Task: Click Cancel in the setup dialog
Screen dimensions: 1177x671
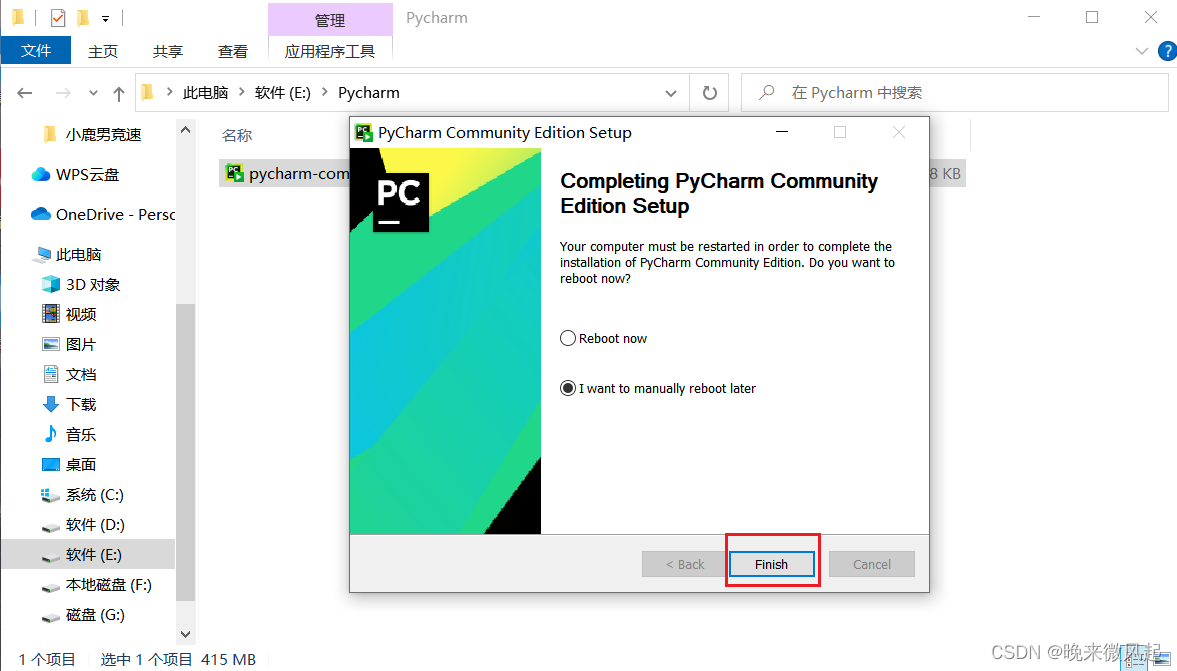Action: coord(871,564)
